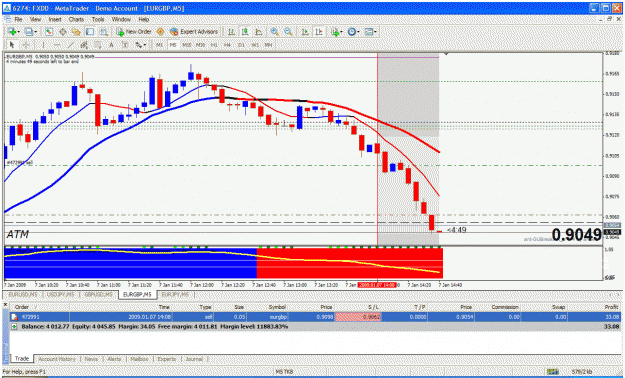
Task: Click the New Order button
Action: [134, 32]
